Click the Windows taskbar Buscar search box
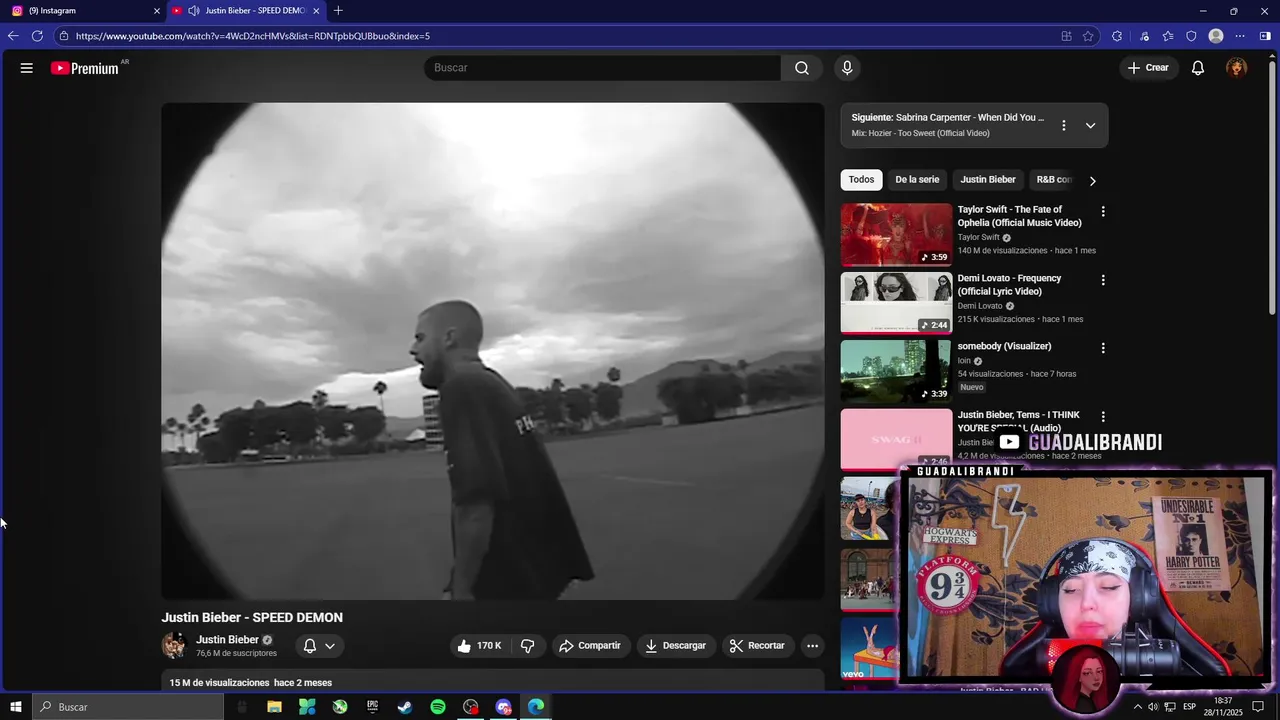Screen dimensions: 1280x720 tap(128, 707)
